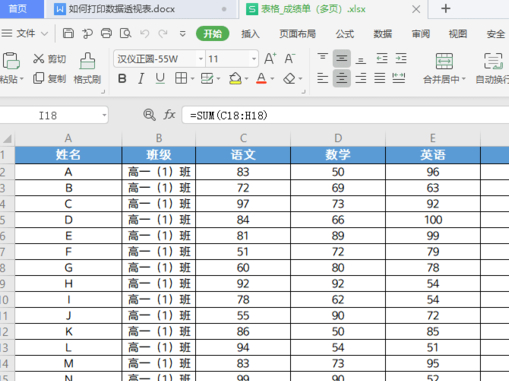Viewport: 509px width, 381px height.
Task: Click the Align Middle vertical icon
Action: click(x=341, y=59)
